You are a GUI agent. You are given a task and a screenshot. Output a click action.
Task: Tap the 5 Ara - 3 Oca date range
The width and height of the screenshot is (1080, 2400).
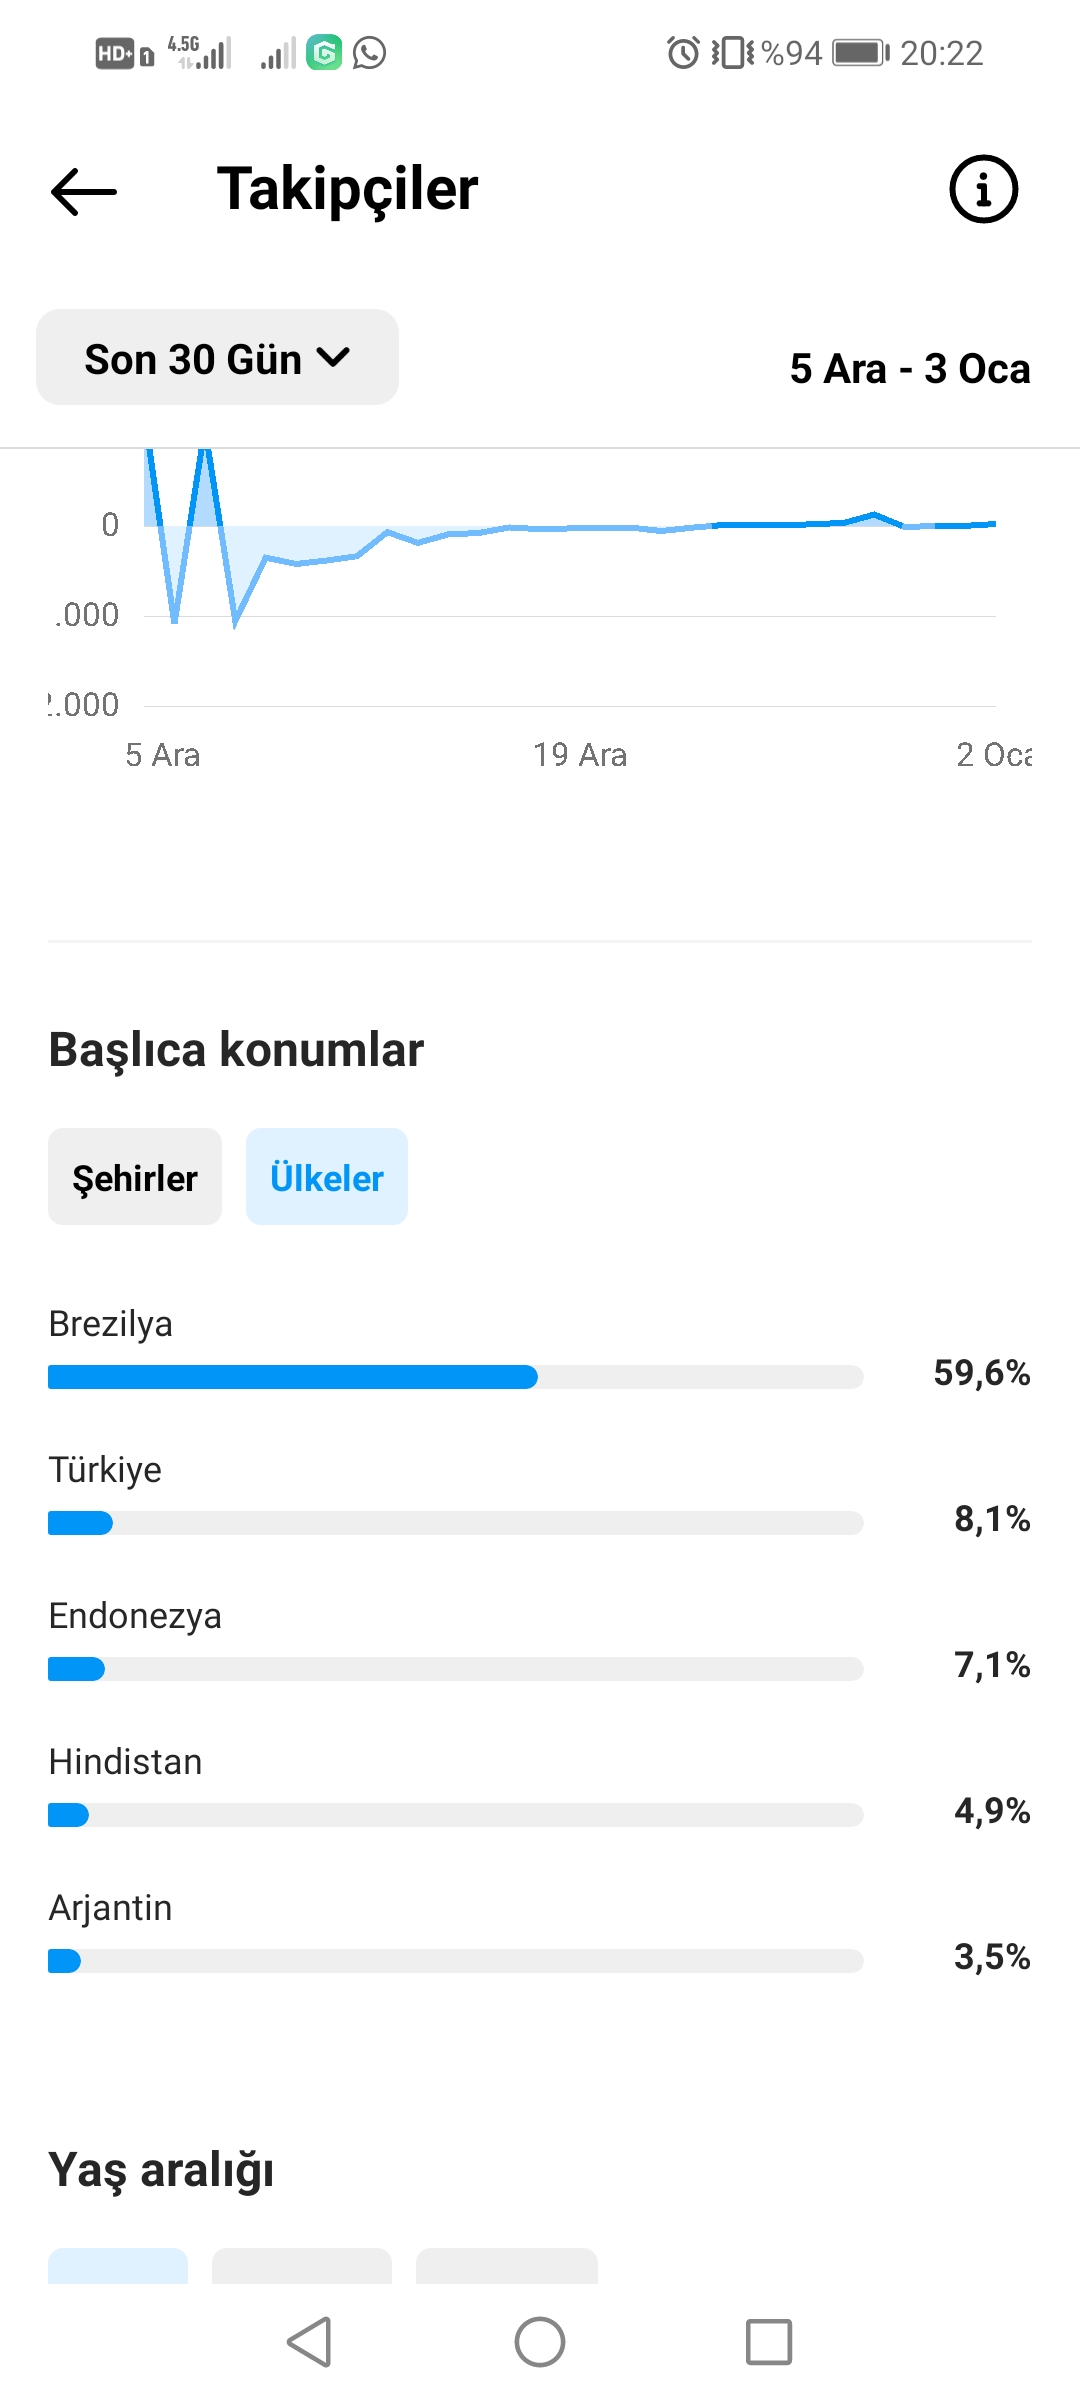coord(910,368)
